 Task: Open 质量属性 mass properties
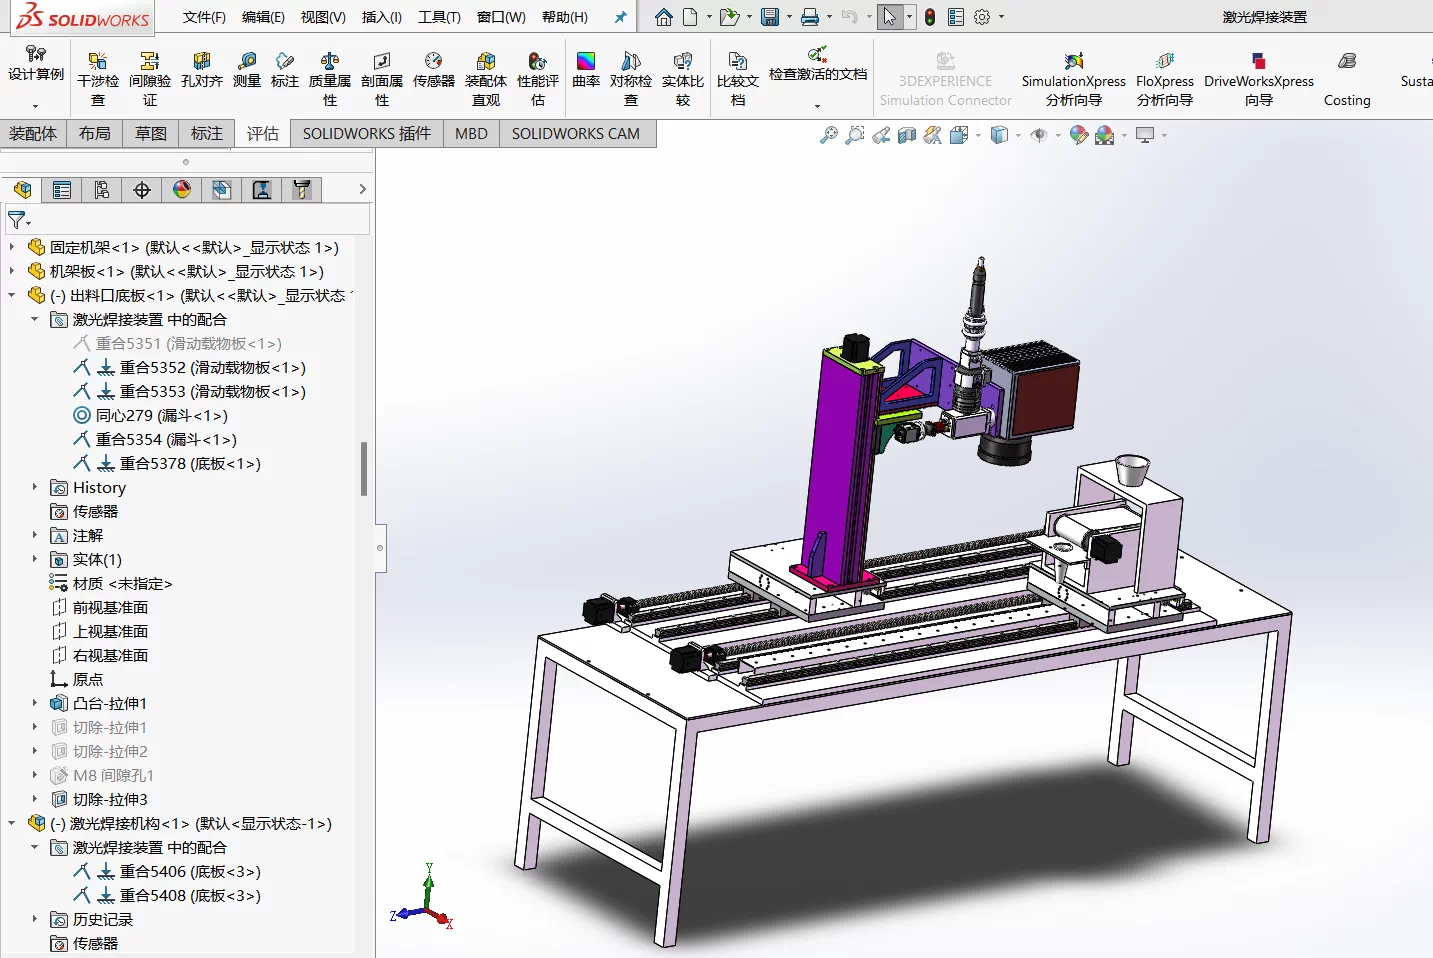coord(330,78)
